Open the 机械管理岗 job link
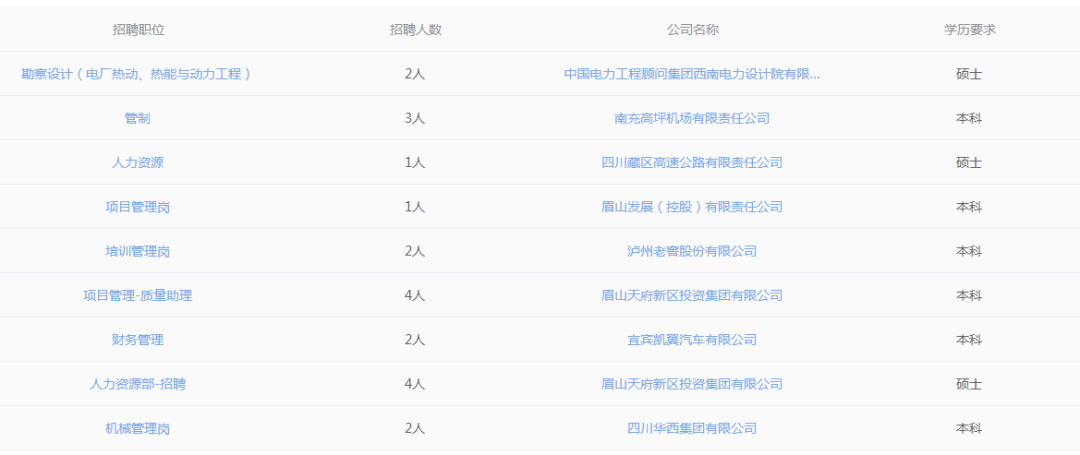This screenshot has height=455, width=1080. 137,428
